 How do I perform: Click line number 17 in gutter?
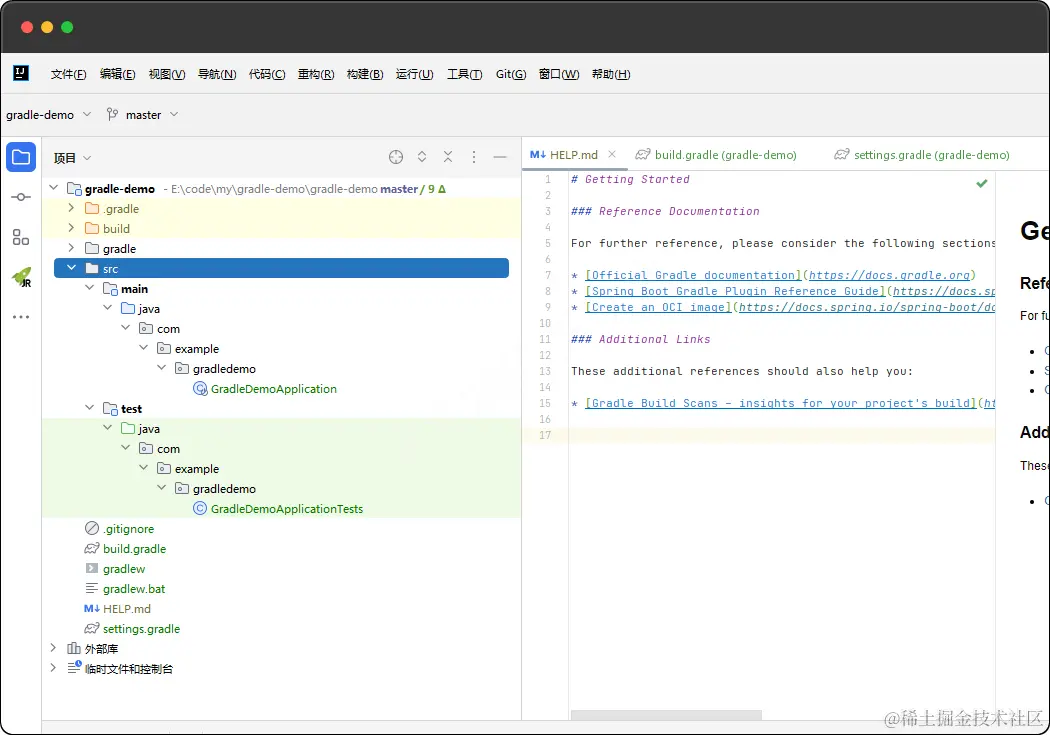545,435
